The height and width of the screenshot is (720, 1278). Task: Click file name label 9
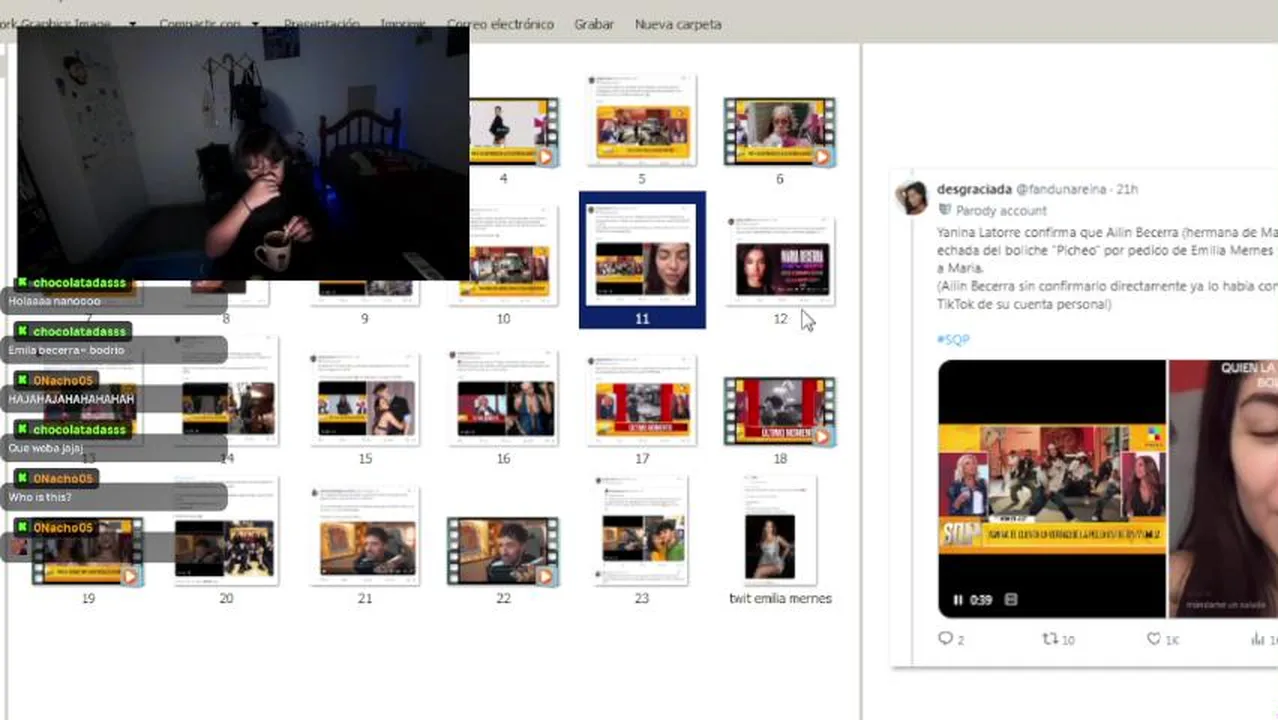click(x=365, y=319)
